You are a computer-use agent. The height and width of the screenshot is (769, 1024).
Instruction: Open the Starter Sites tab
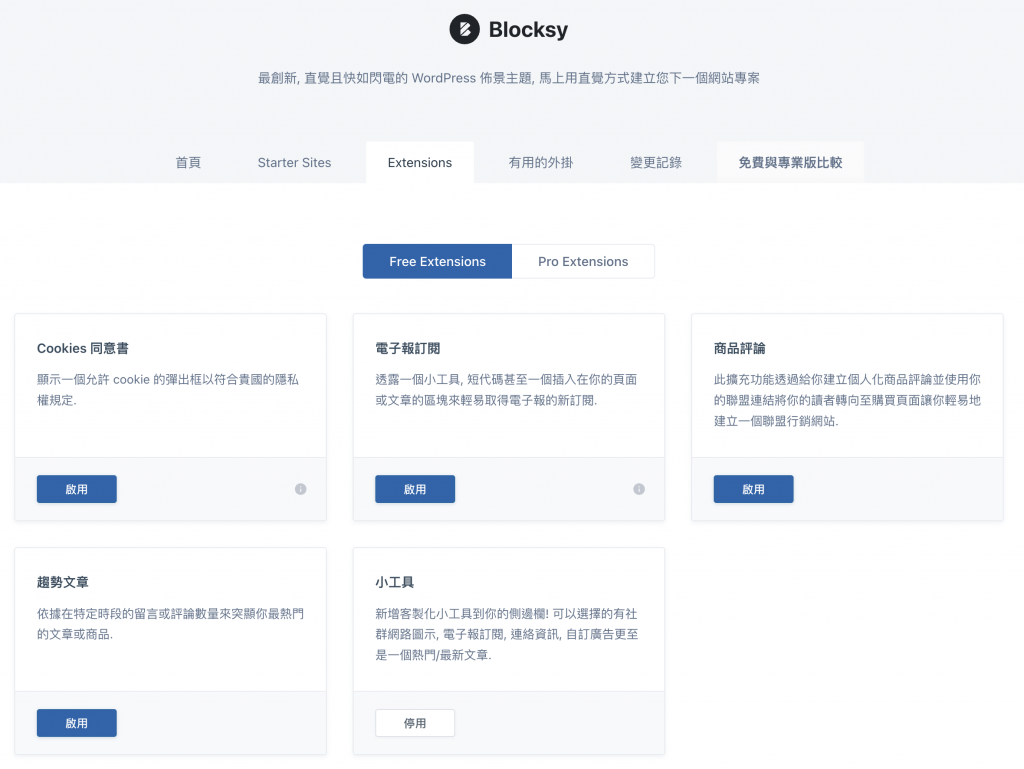pos(294,163)
